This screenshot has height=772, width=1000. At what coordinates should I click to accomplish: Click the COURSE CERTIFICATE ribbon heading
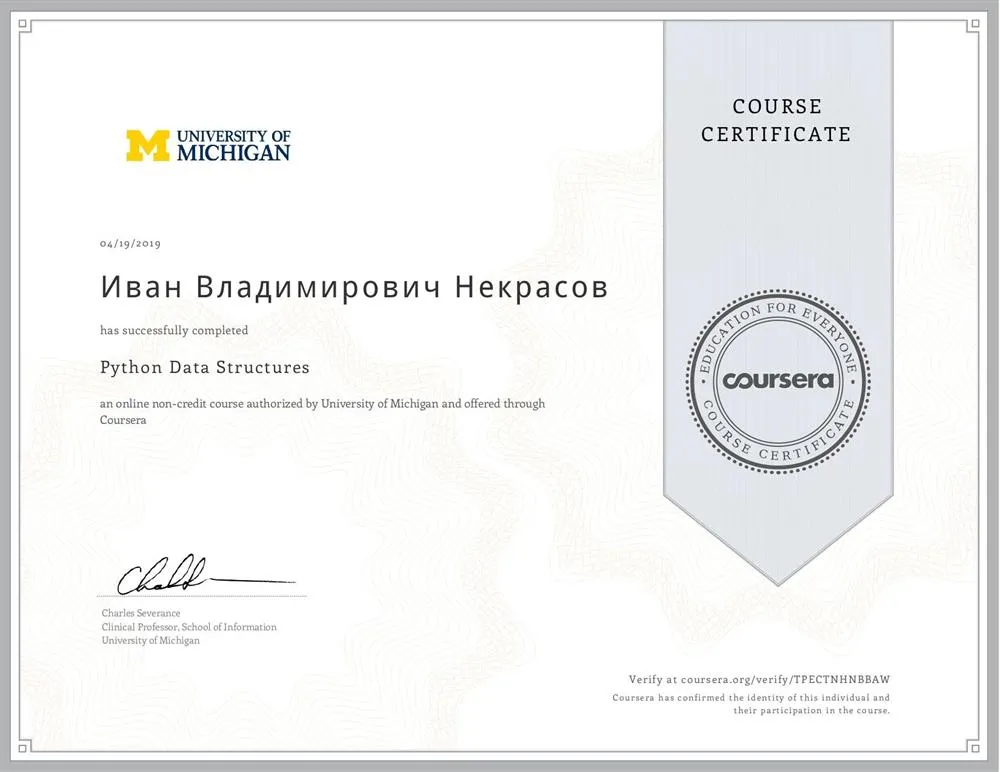click(776, 121)
